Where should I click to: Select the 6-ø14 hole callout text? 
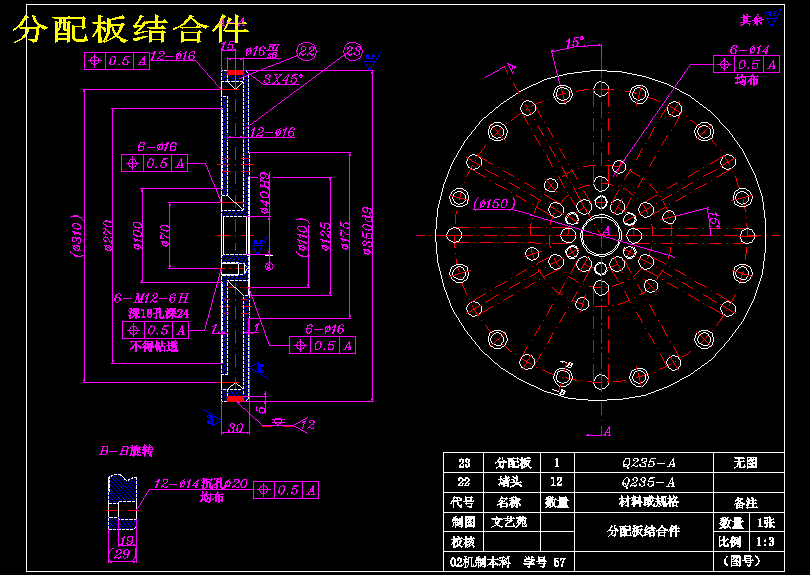click(x=749, y=50)
